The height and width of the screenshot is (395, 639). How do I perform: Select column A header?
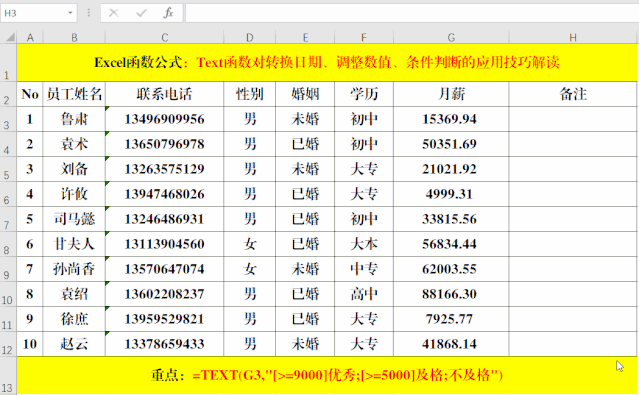[30, 38]
